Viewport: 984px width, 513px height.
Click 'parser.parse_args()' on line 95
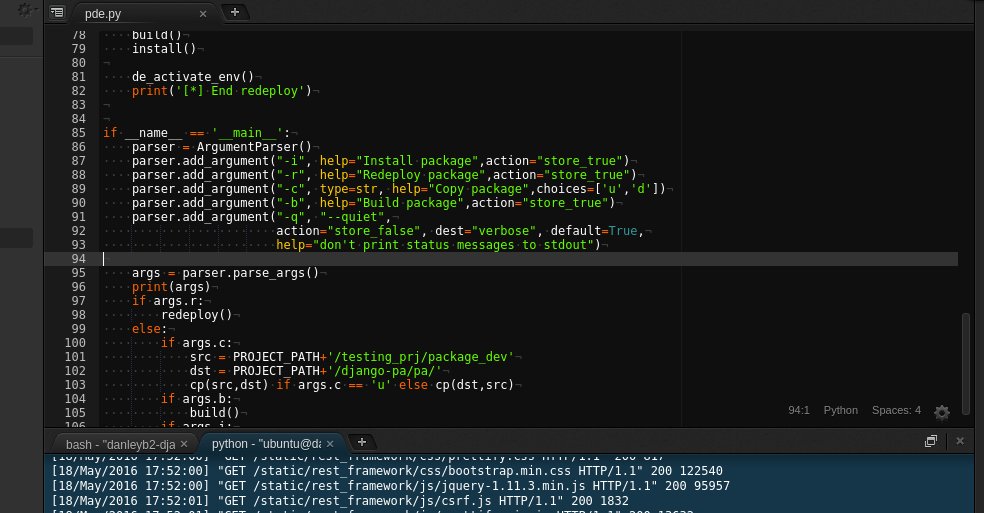(x=250, y=273)
